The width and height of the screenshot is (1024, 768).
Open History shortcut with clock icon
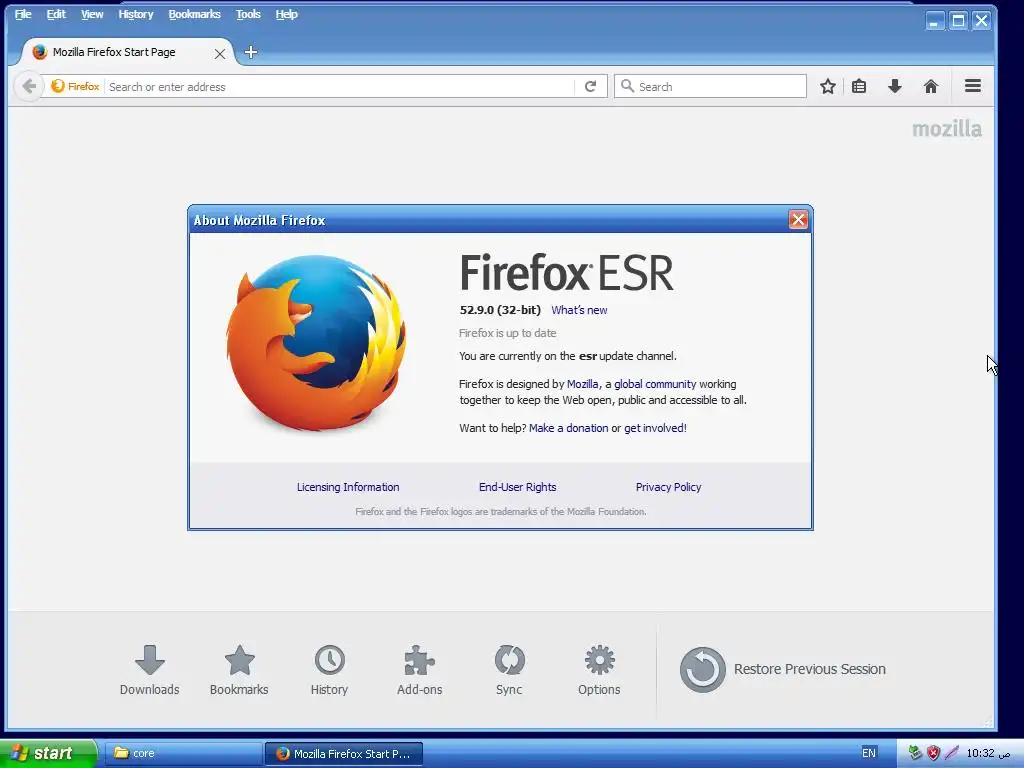pos(329,669)
